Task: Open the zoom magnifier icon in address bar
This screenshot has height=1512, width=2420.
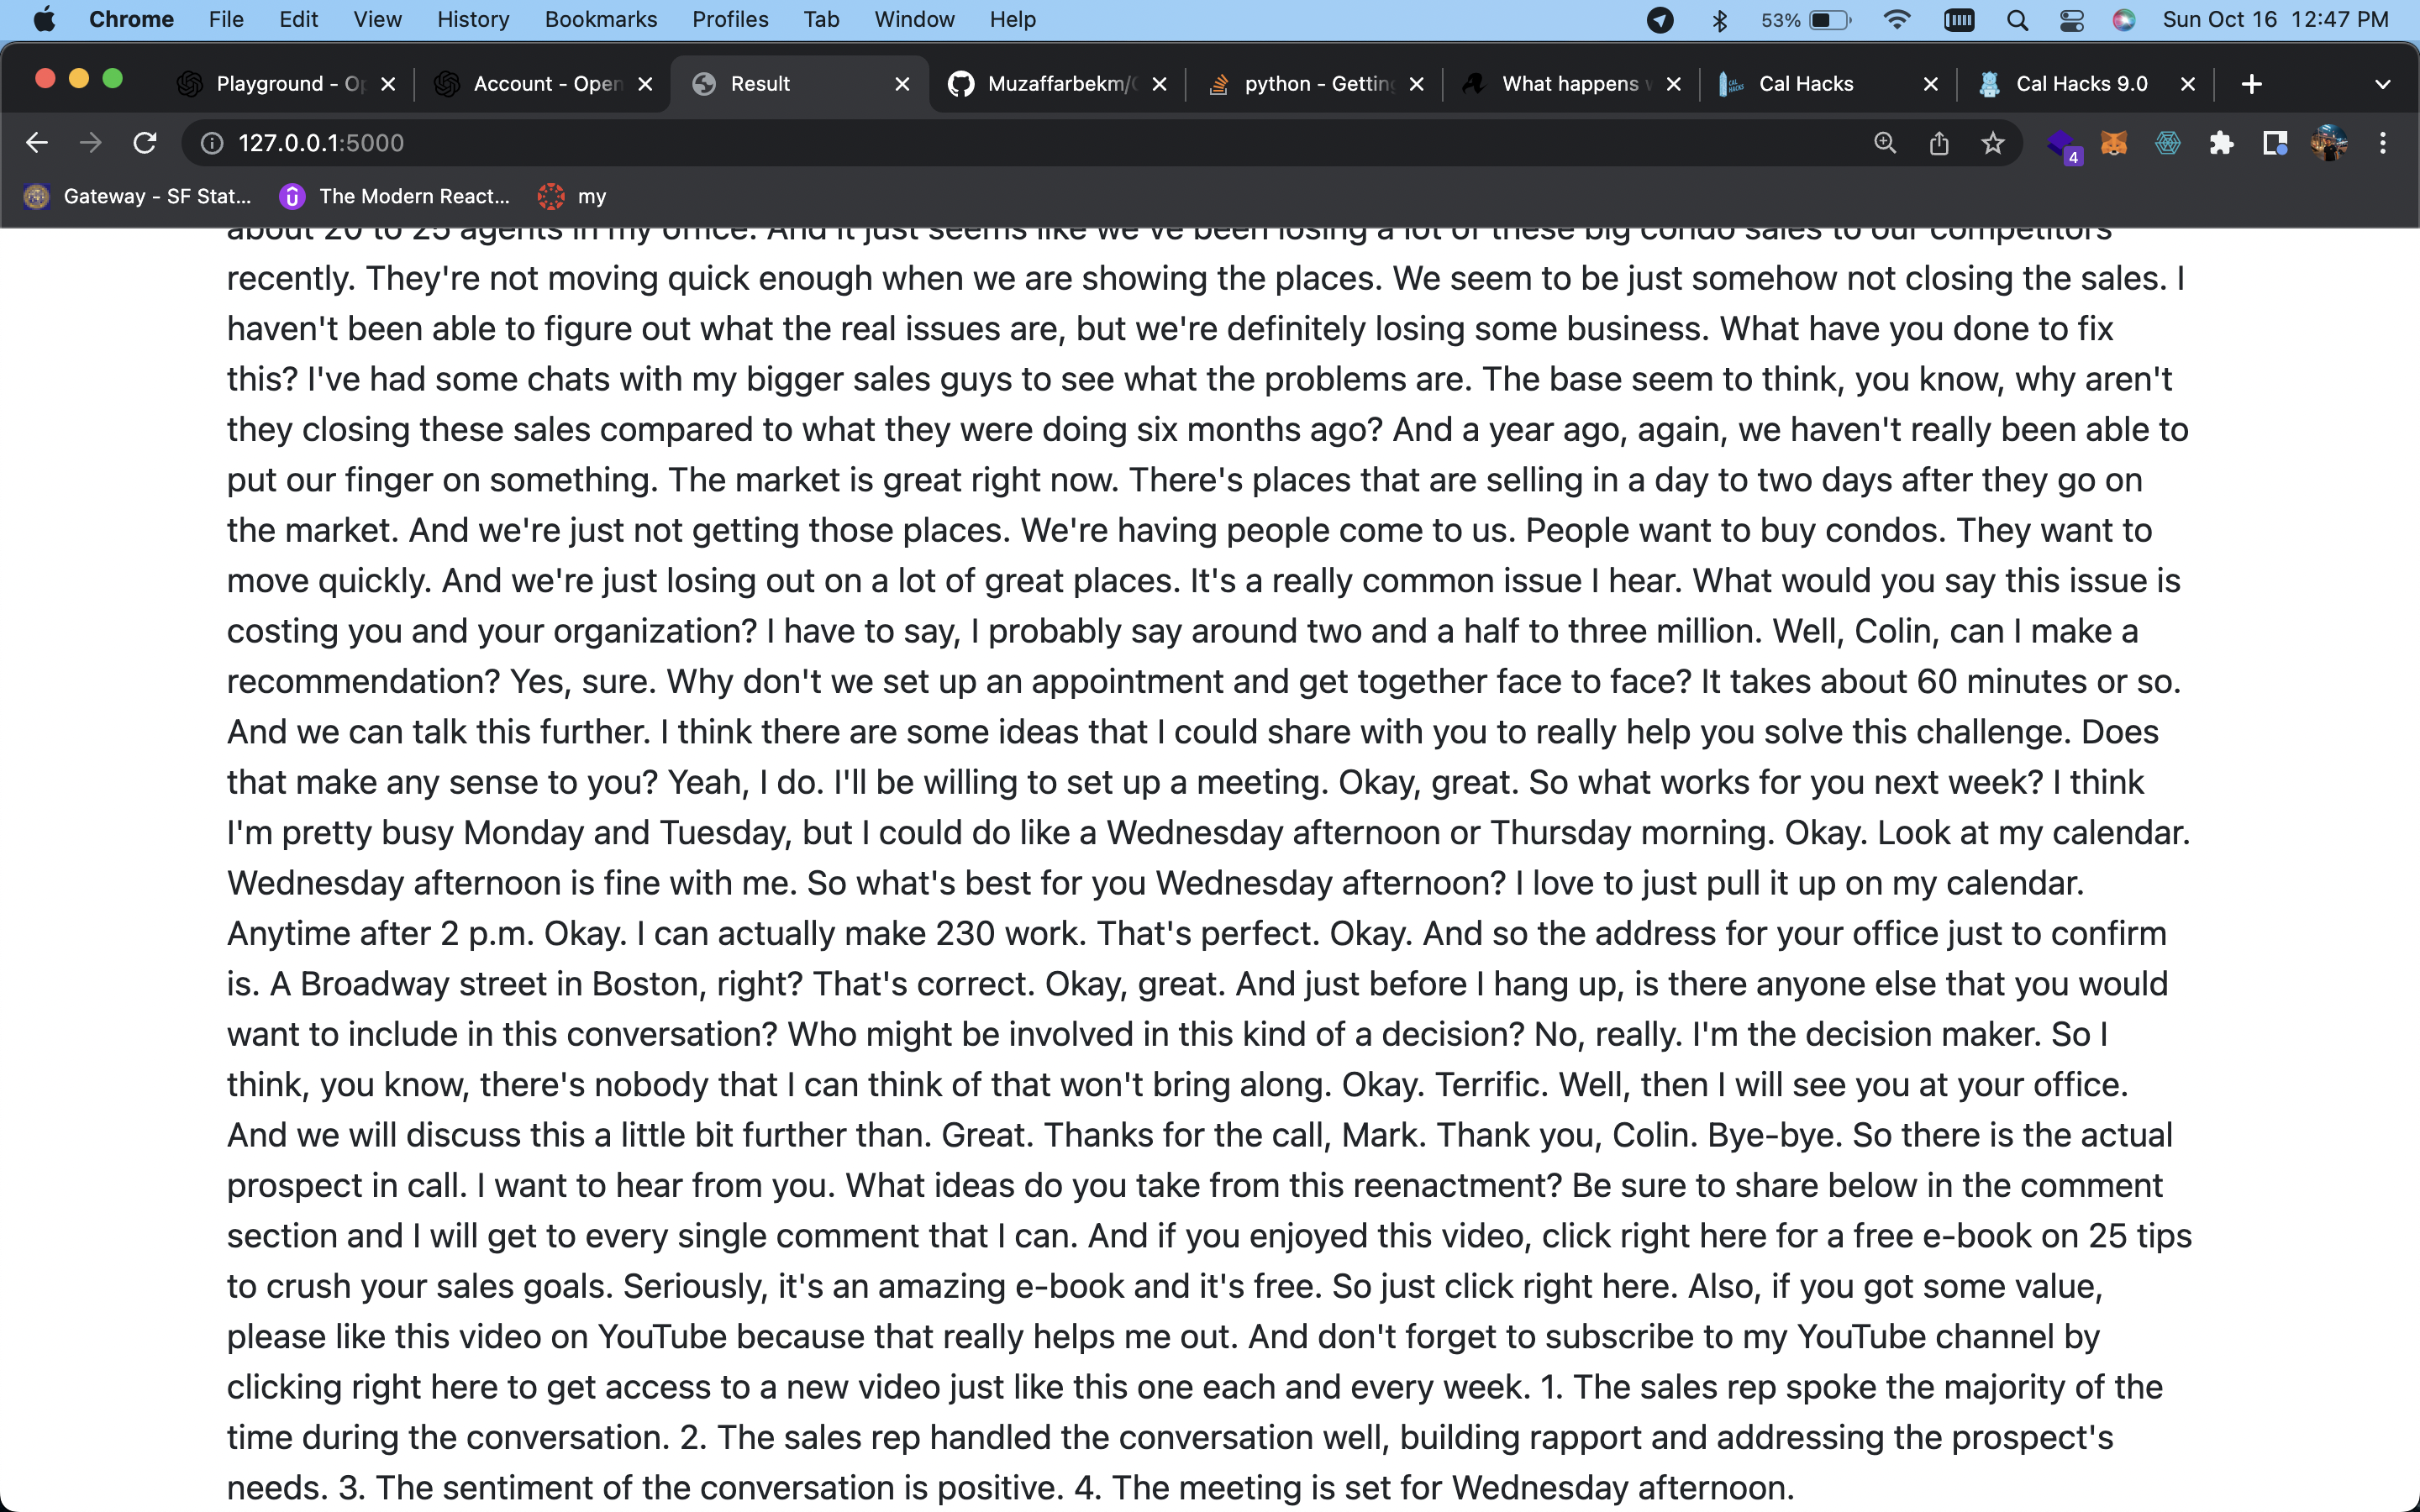Action: [x=1884, y=143]
